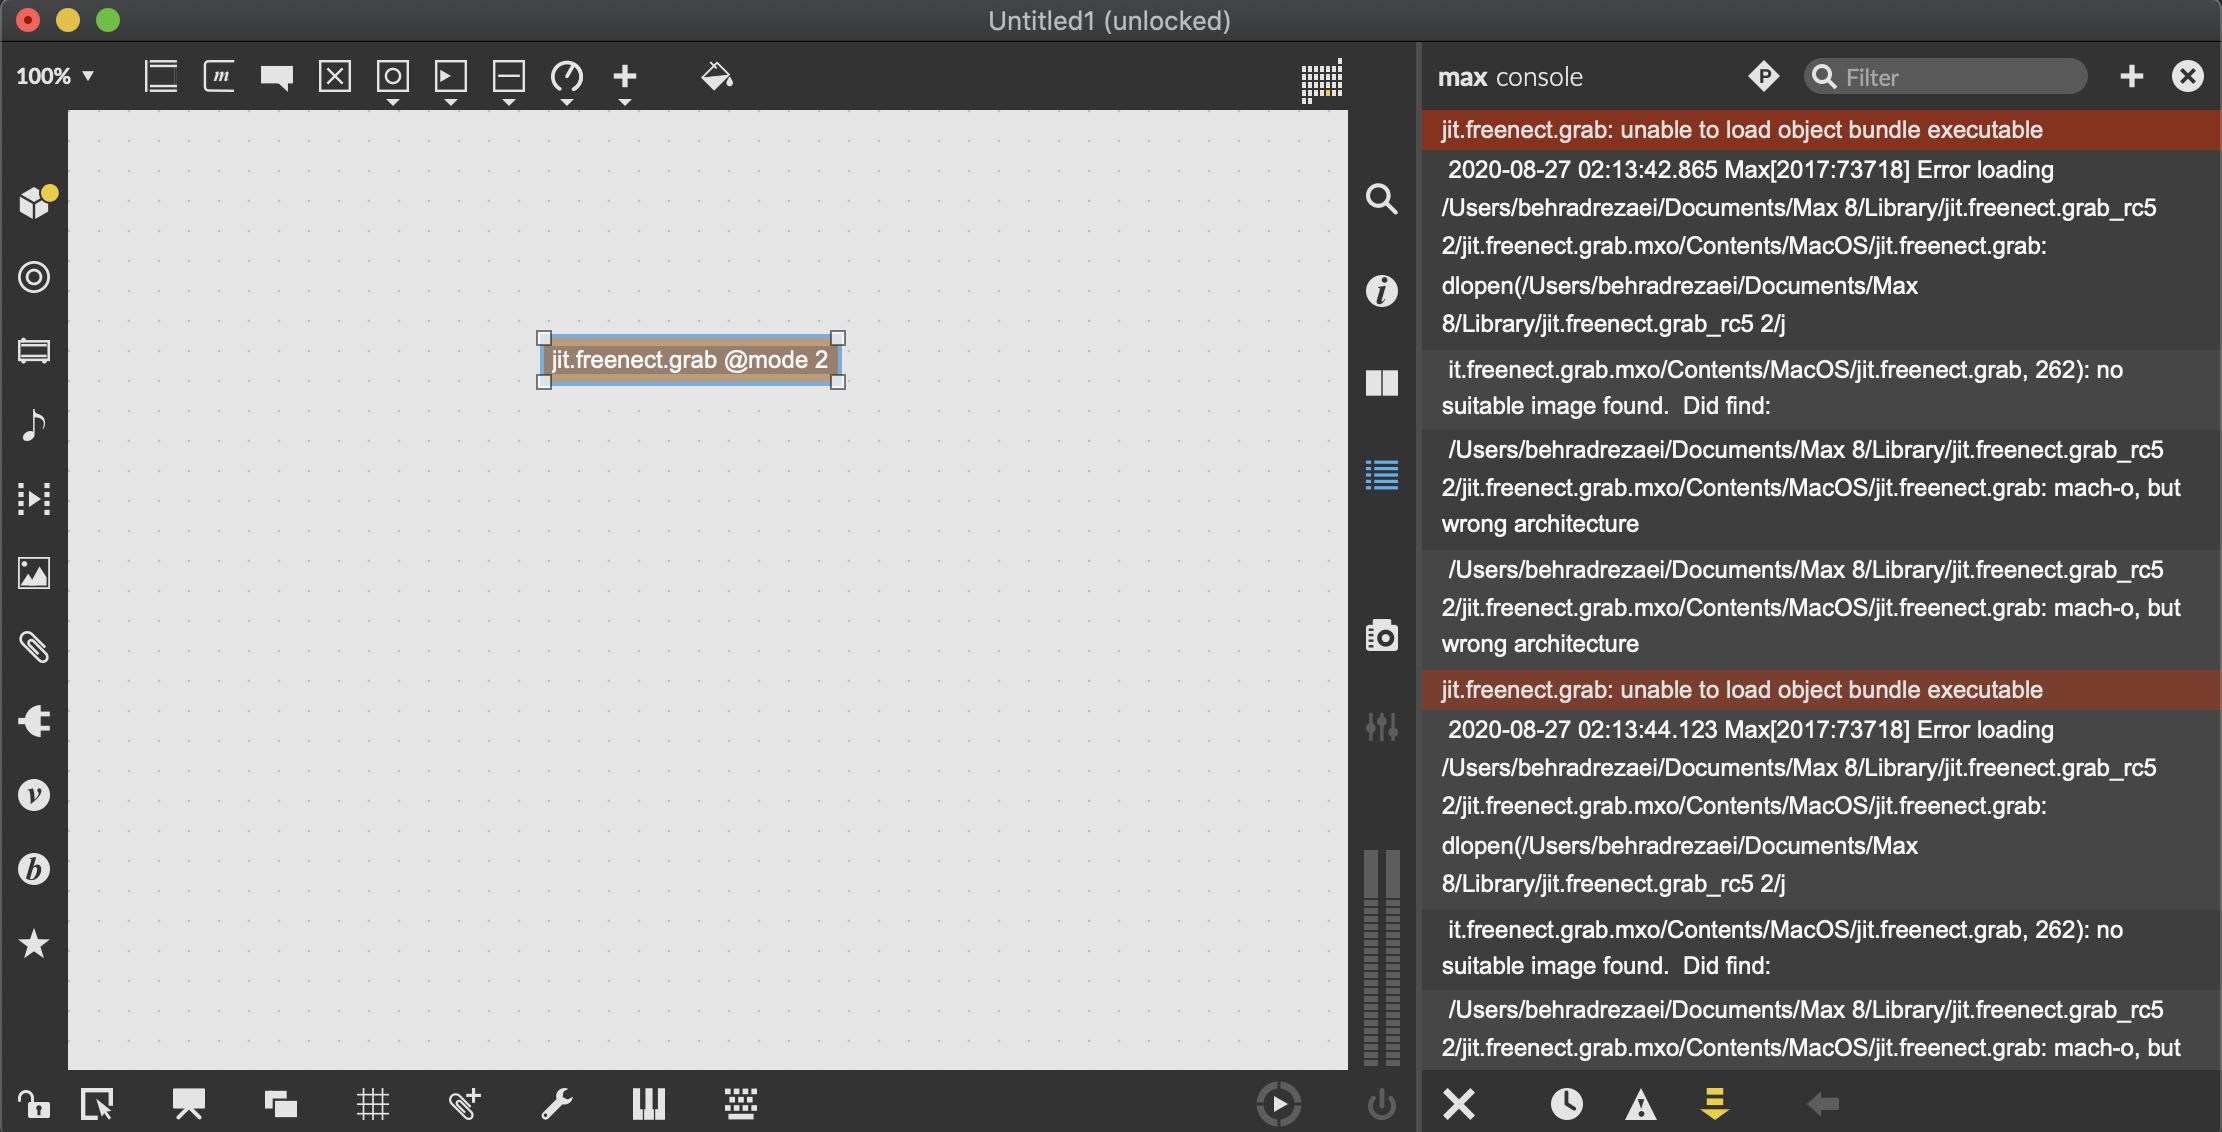
Task: Open the Plug-ins browser
Action: coord(34,721)
